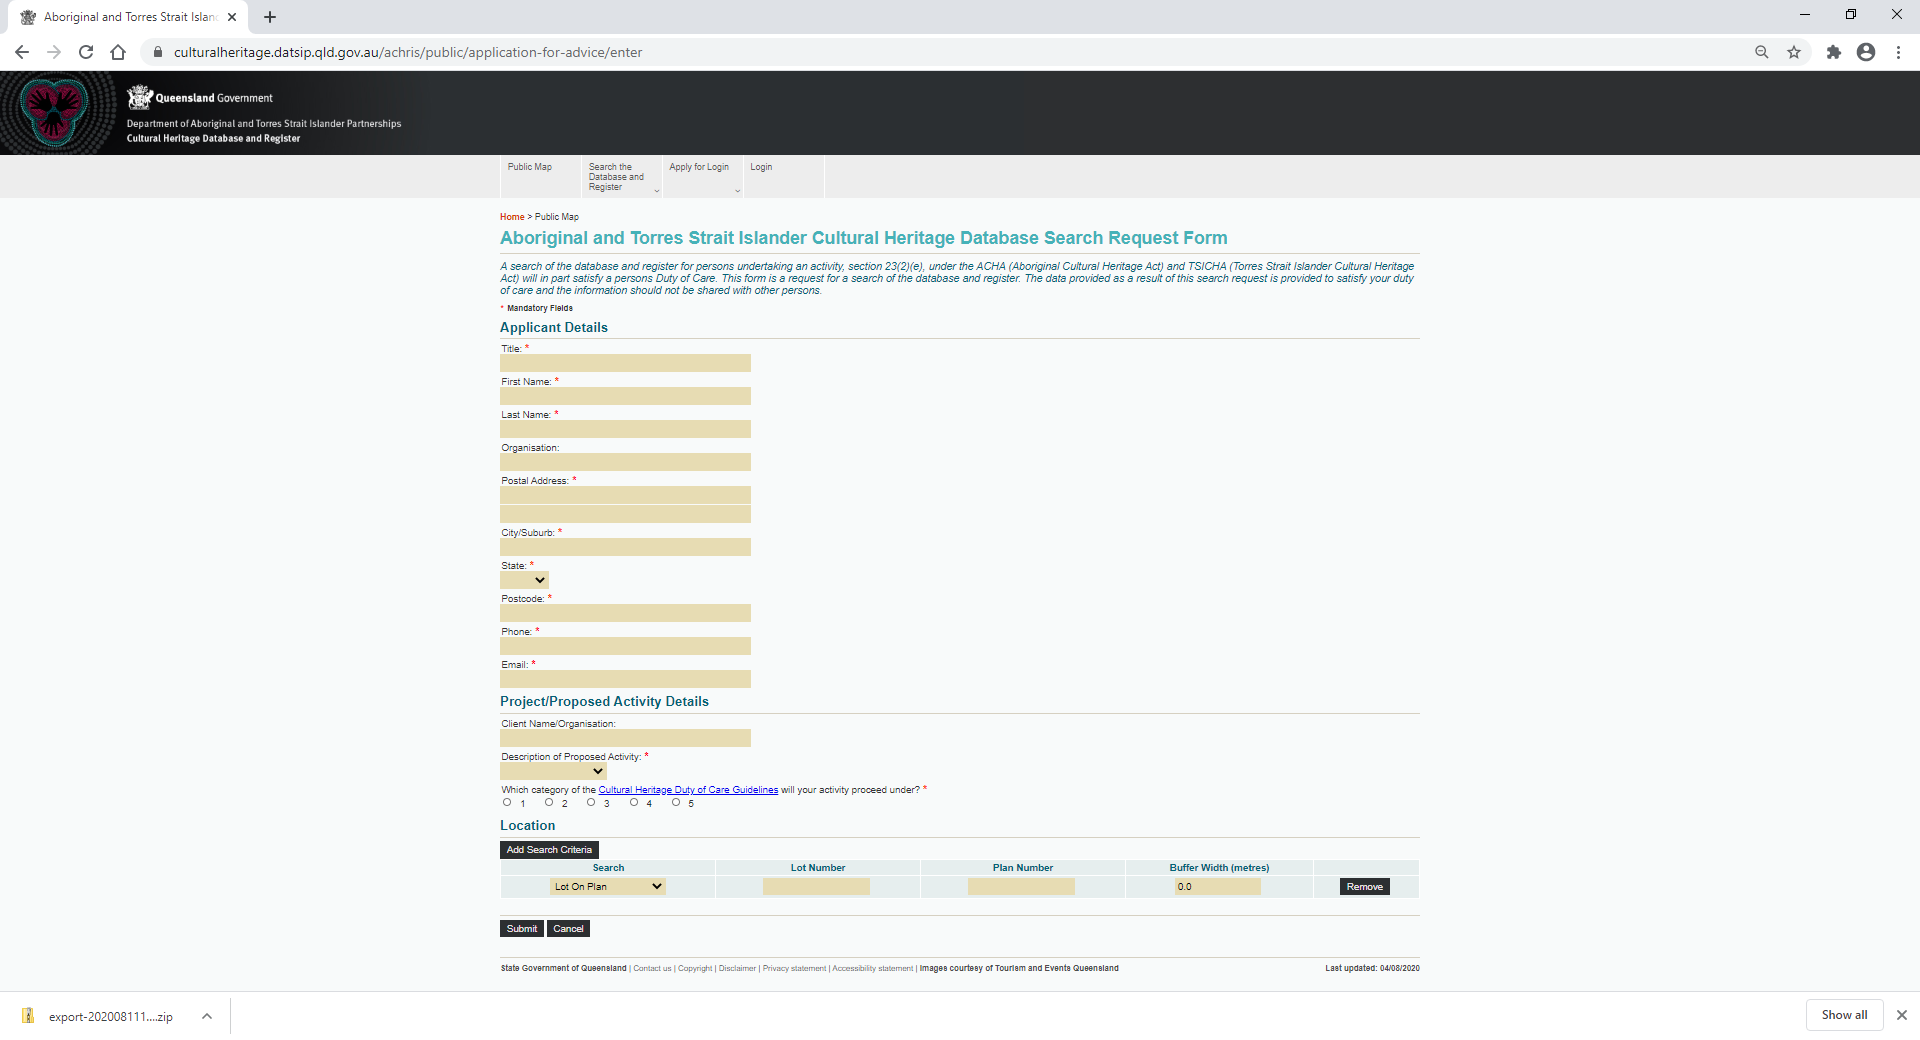Image resolution: width=1920 pixels, height=1040 pixels.
Task: Click the First Name input field
Action: [625, 396]
